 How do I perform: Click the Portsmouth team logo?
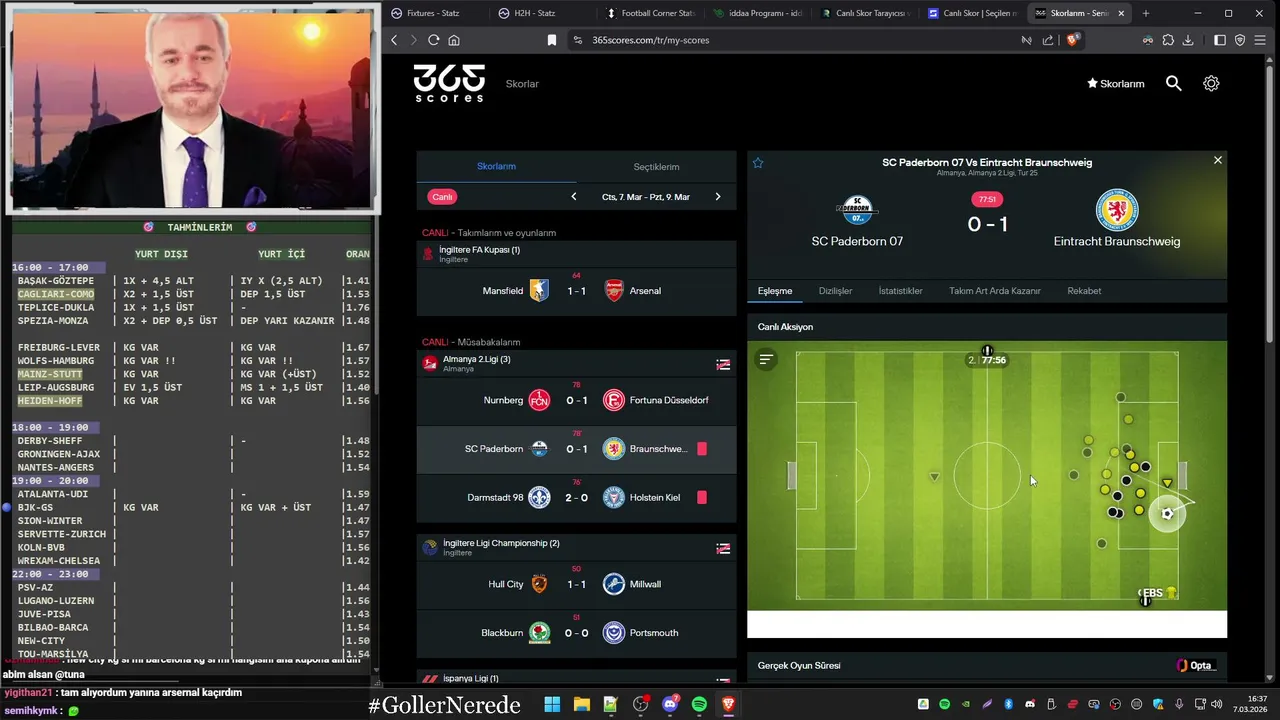click(614, 633)
